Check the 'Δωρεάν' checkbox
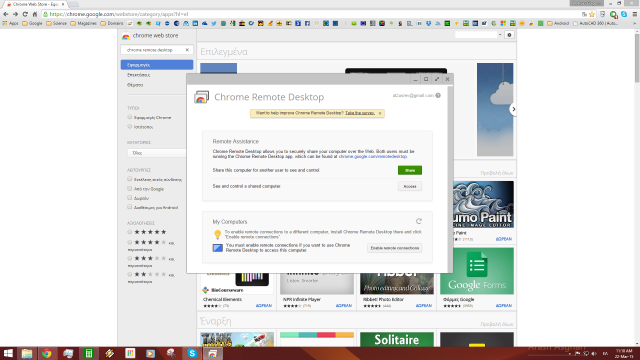This screenshot has width=640, height=360. click(x=130, y=198)
